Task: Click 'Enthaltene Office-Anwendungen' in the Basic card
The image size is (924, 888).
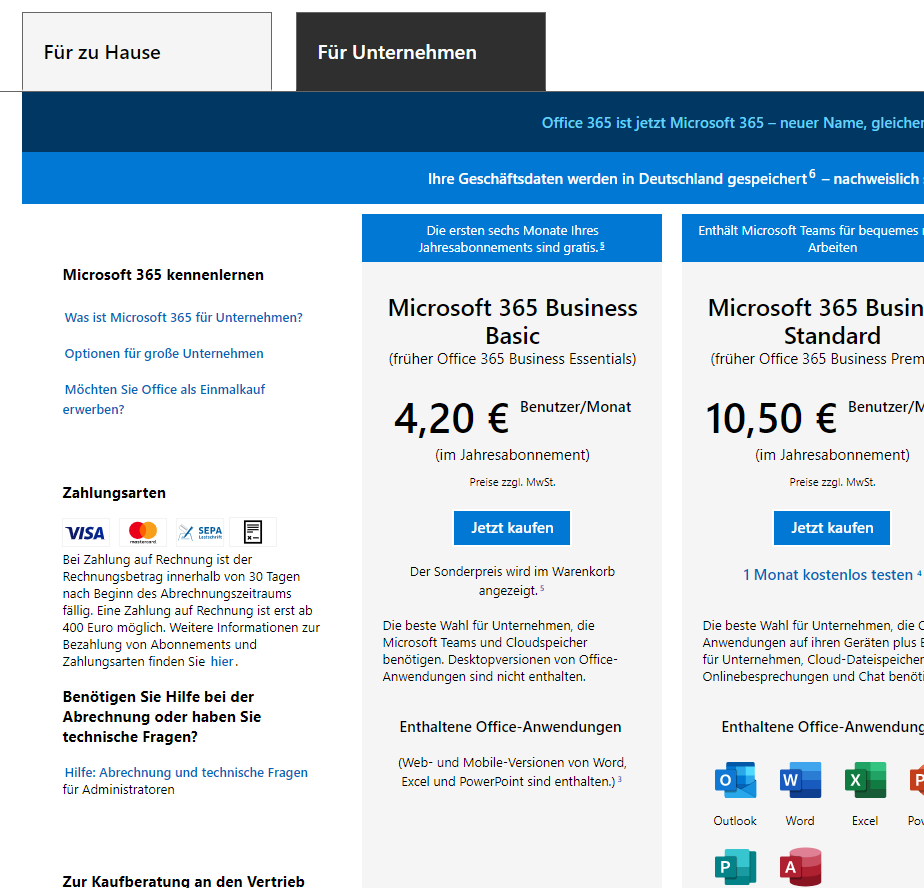Action: 510,727
